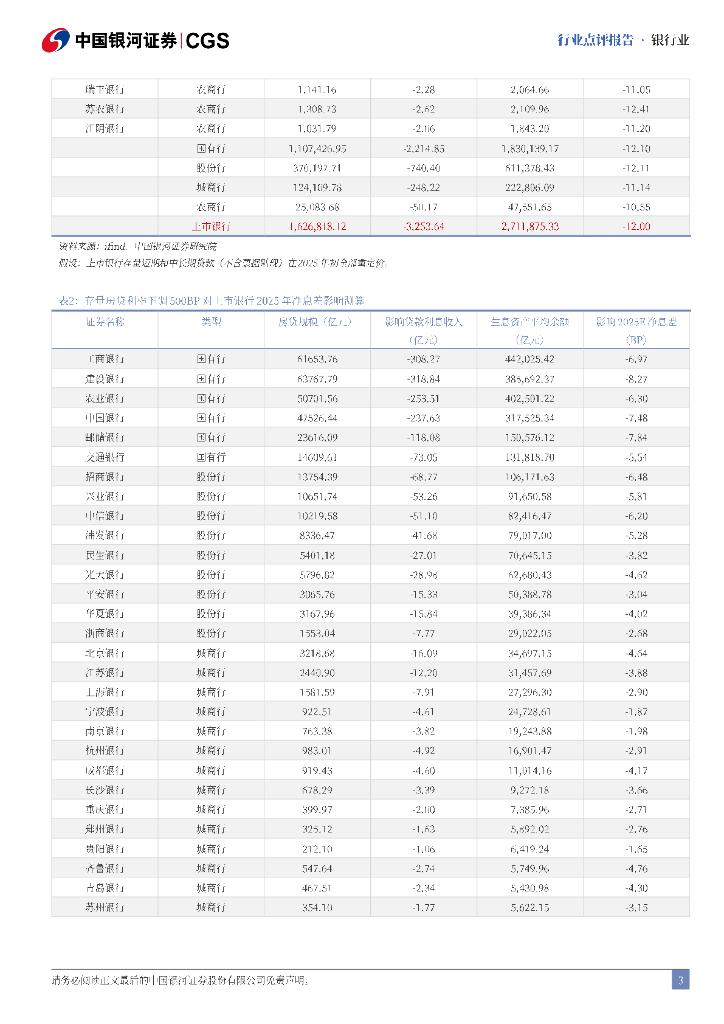Click the '平安银行' row name
724x1024 pixels.
tap(104, 594)
